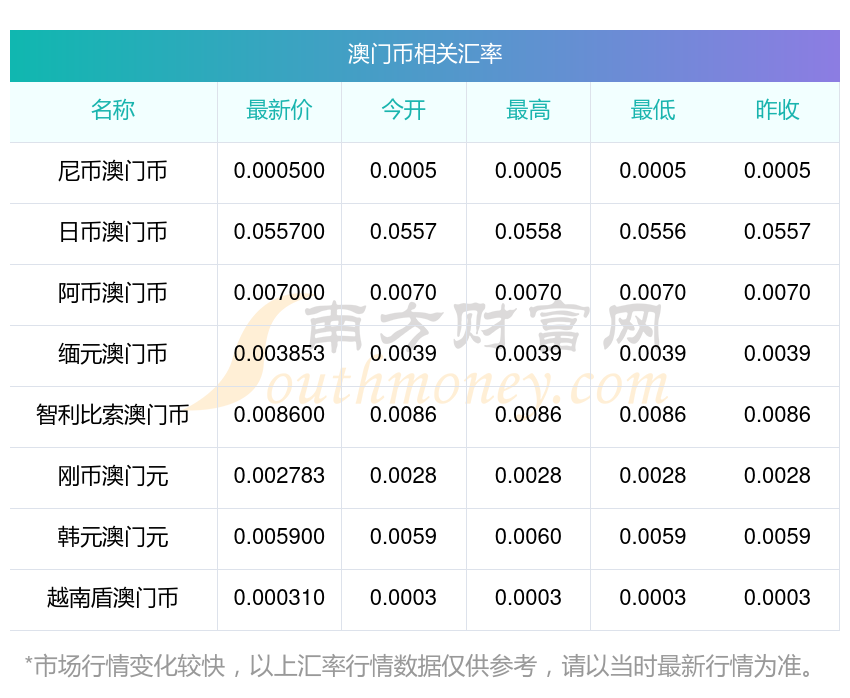The width and height of the screenshot is (850, 698).
Task: Select latest price value 0.005900
Action: tap(279, 537)
